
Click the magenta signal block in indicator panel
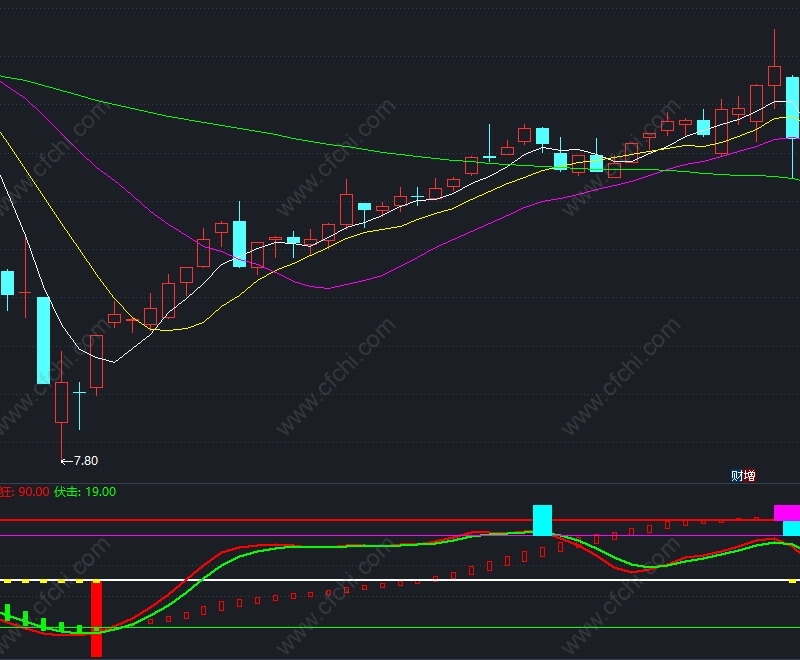pos(787,513)
